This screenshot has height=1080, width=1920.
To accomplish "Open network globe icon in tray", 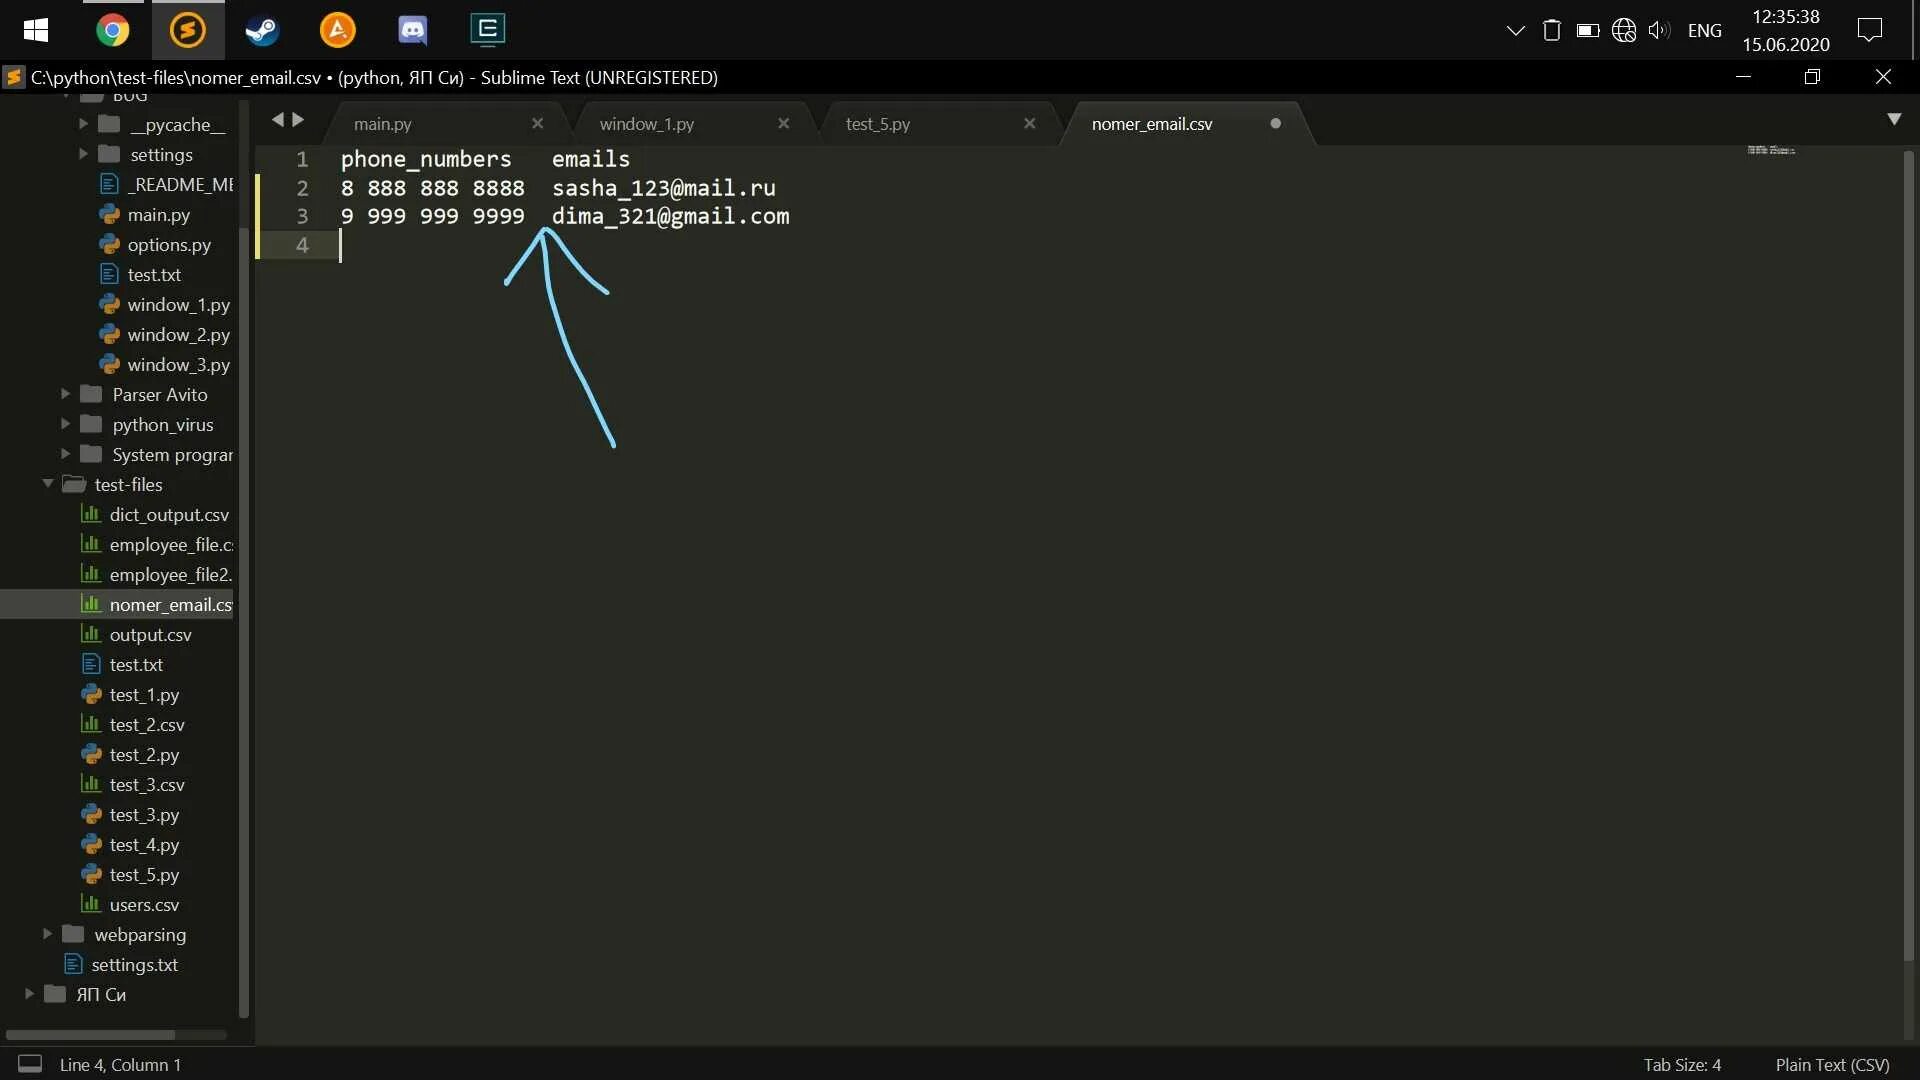I will click(1624, 30).
